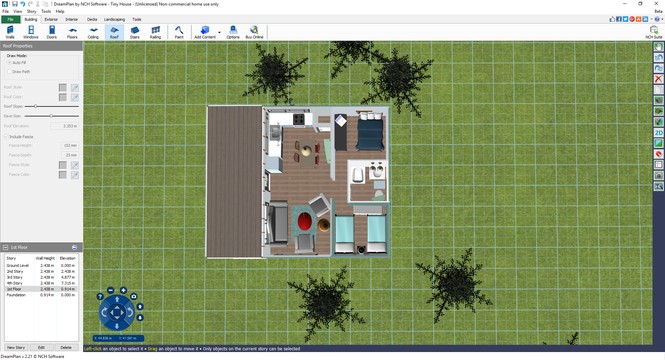Open the Story menu

[x=31, y=11]
